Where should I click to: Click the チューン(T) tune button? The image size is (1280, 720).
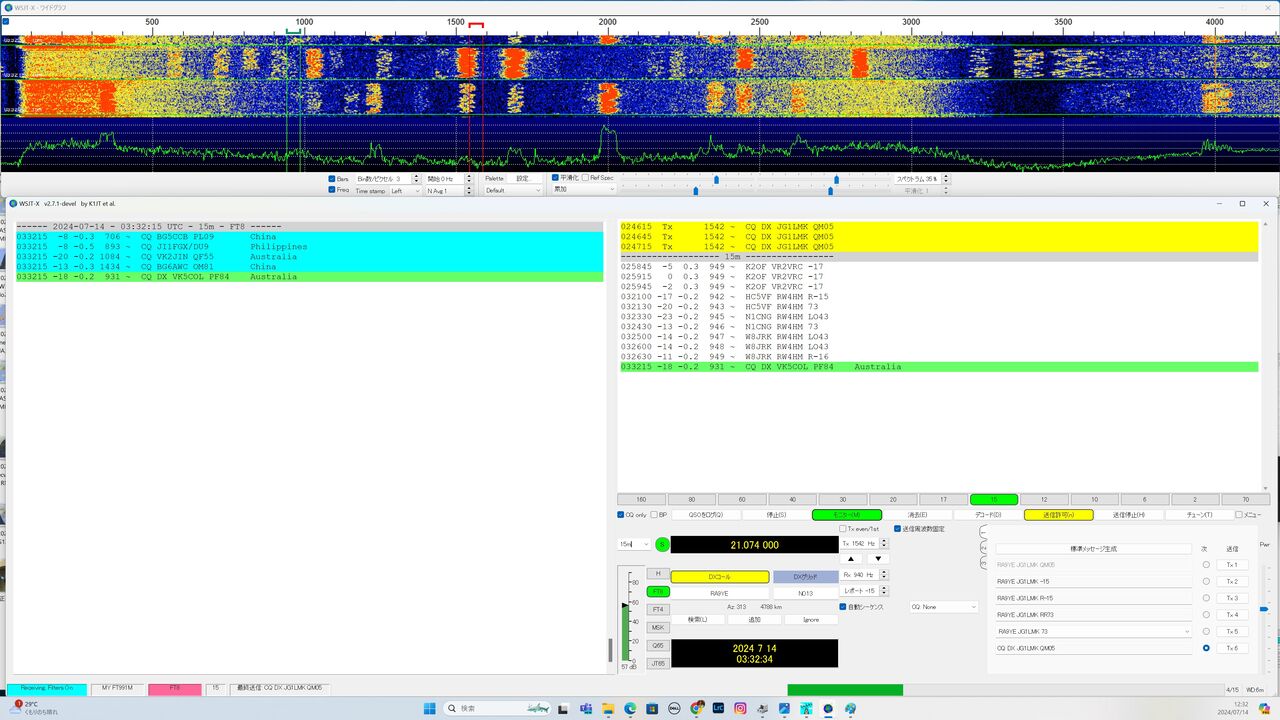point(1200,515)
